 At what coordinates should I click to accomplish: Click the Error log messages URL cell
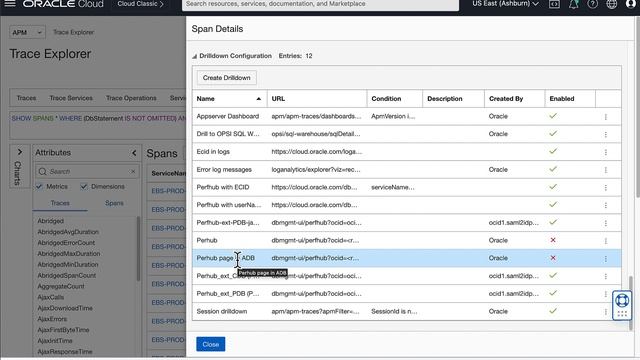[316, 169]
